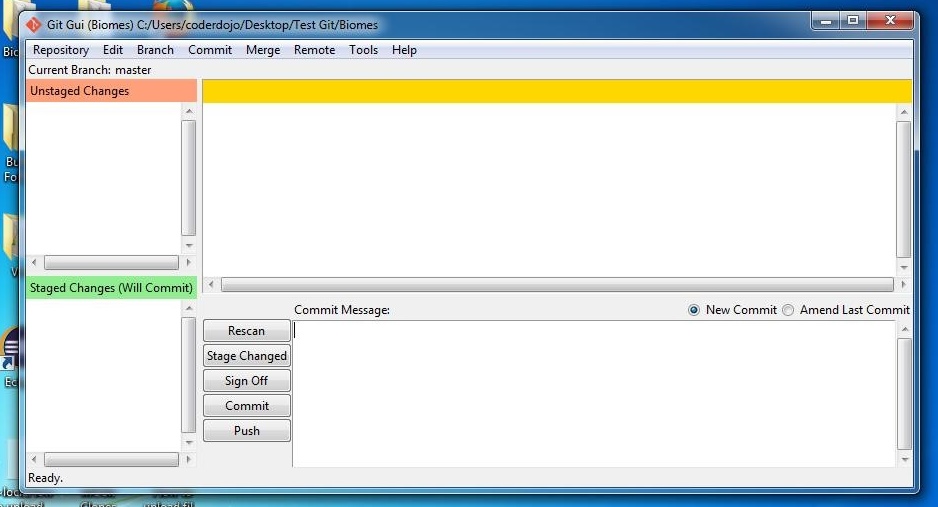Click the Stage Changed button
Viewport: 938px width, 507px height.
247,356
